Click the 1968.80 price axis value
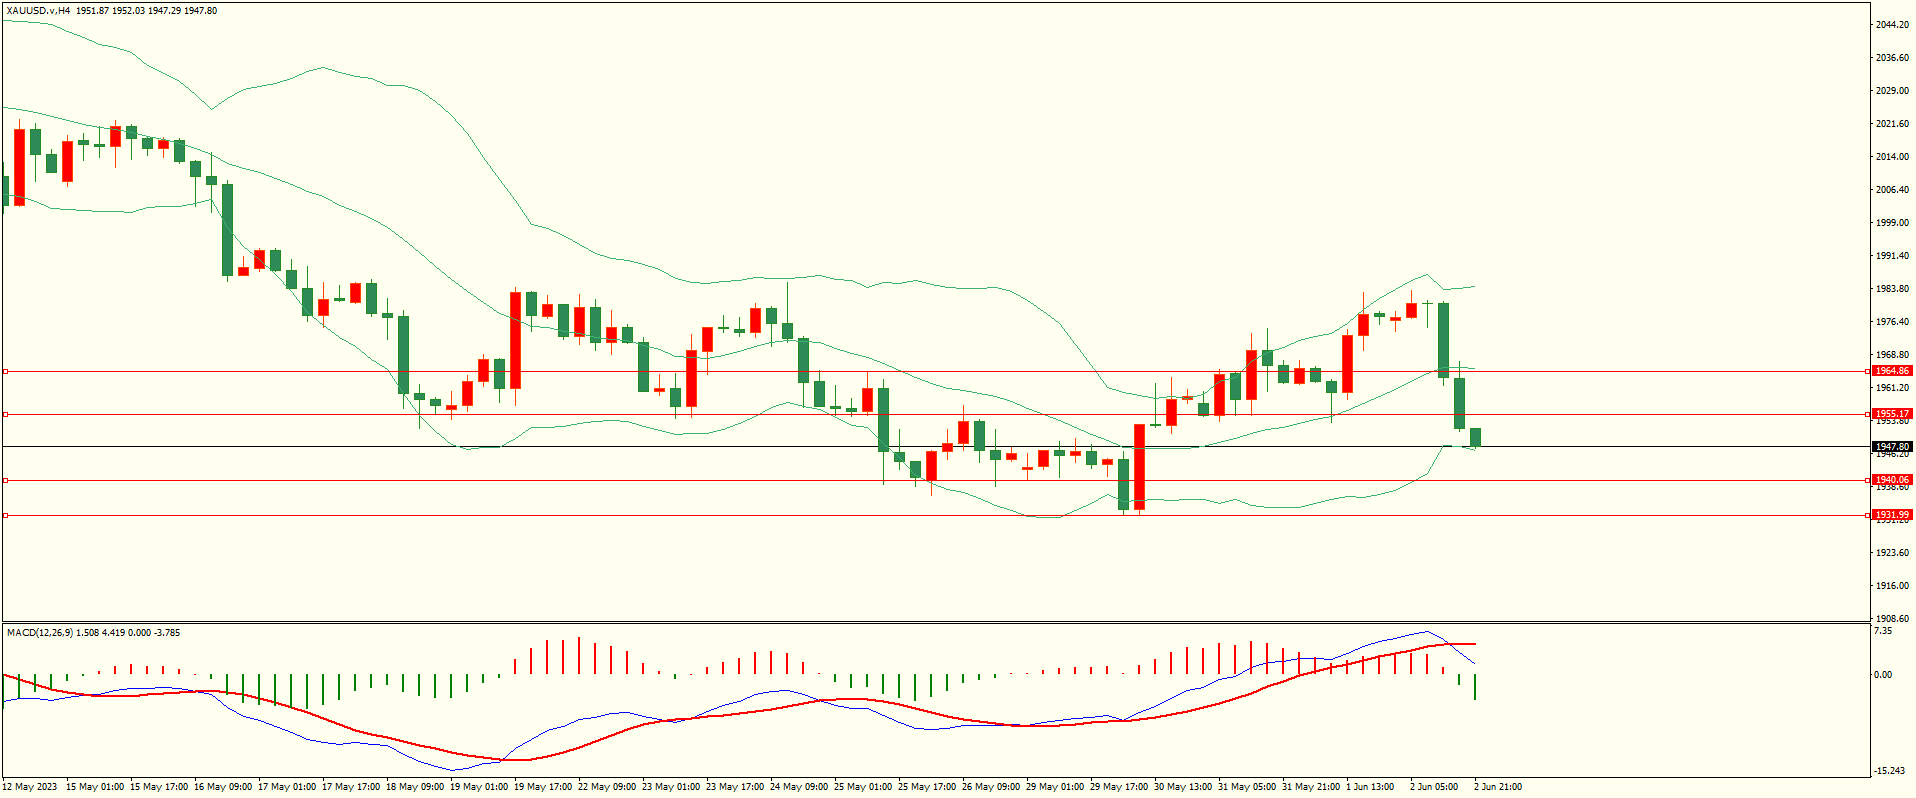The image size is (1916, 798). coord(1892,355)
